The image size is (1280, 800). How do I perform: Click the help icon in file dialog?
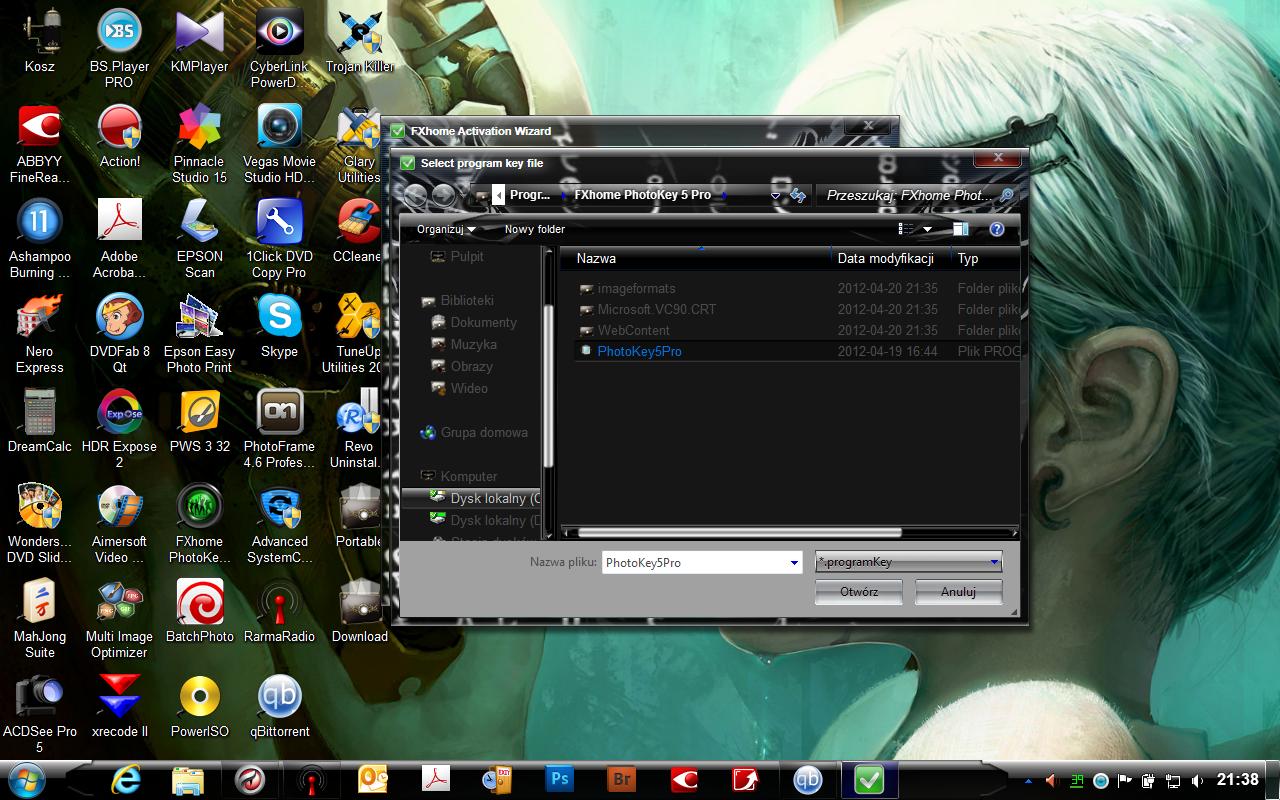pos(996,229)
